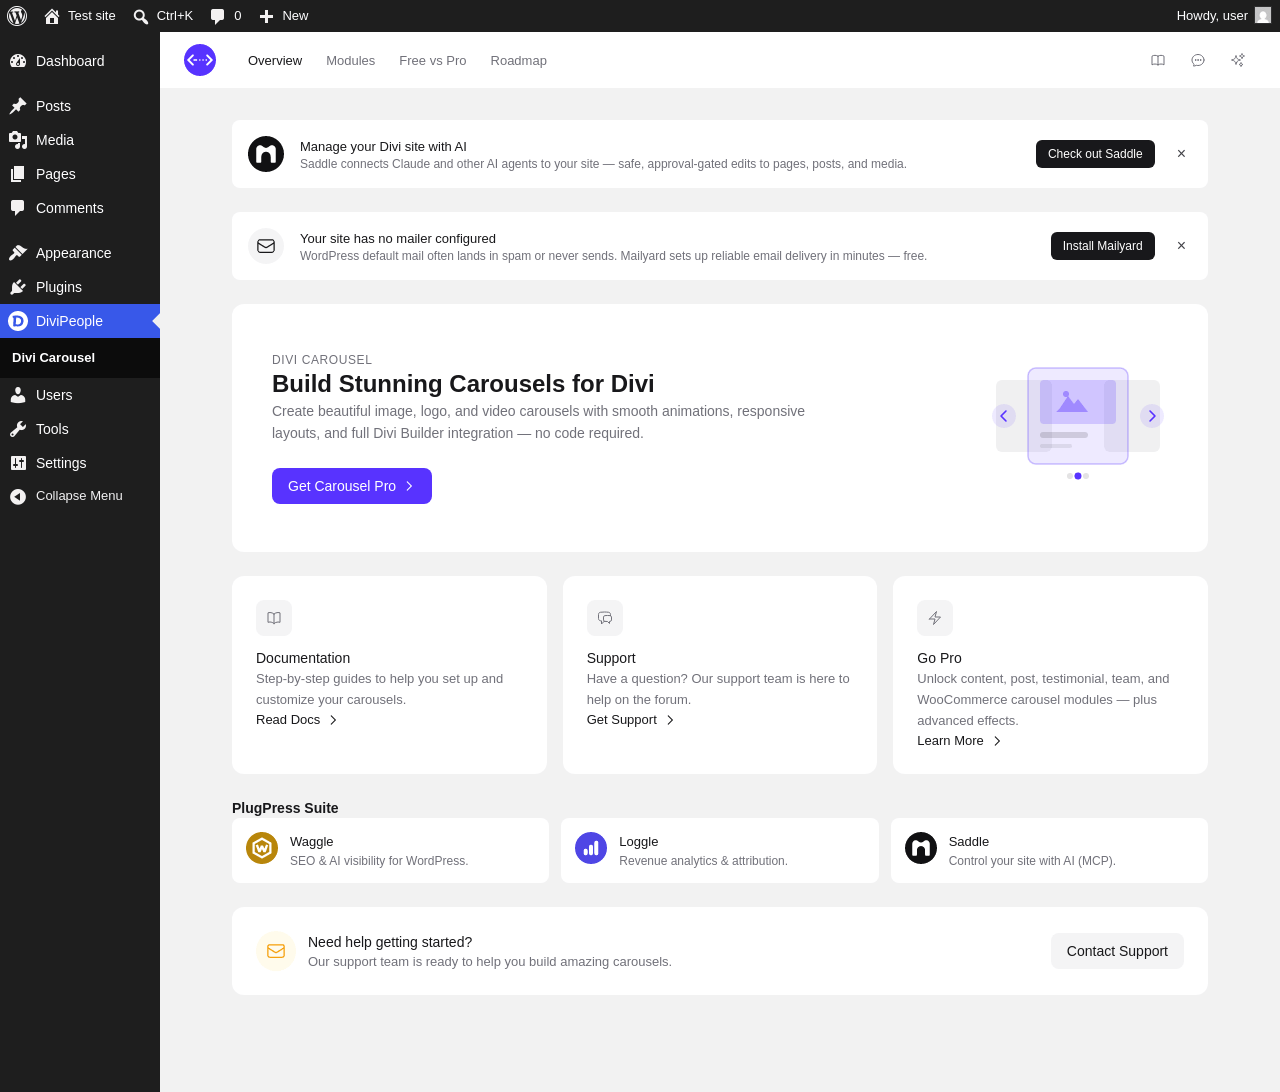Switch to the Roadmap tab
Viewport: 1280px width, 1092px height.
(x=519, y=60)
